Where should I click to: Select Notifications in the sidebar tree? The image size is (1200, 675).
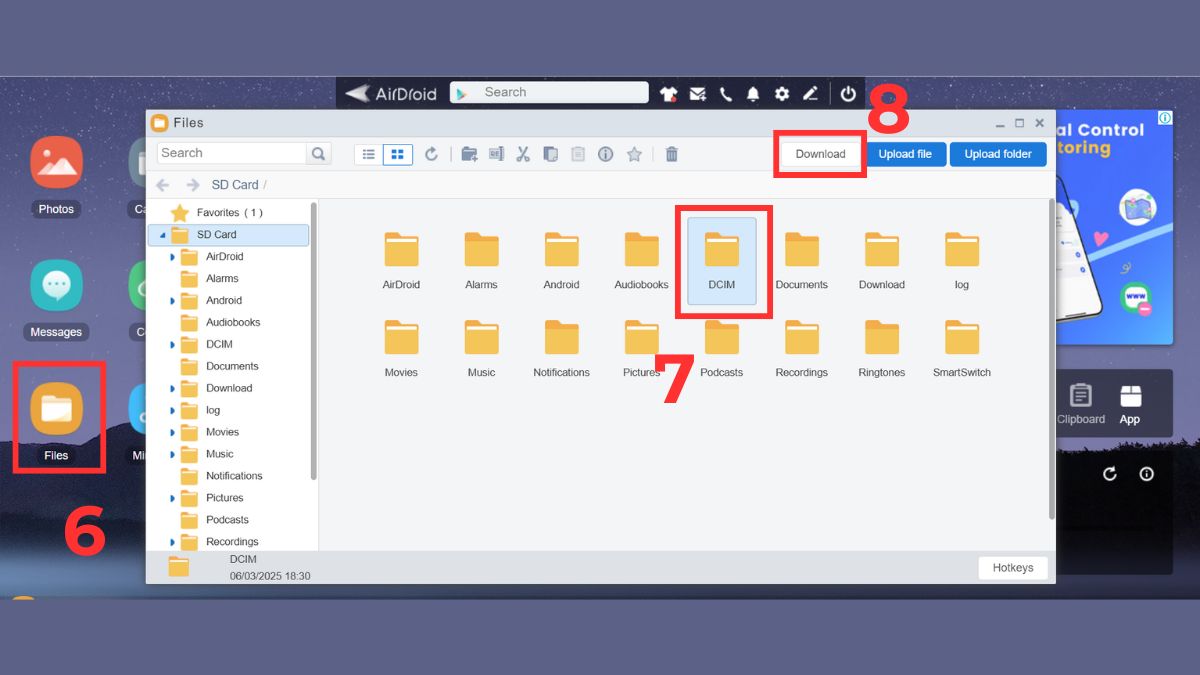(x=234, y=476)
